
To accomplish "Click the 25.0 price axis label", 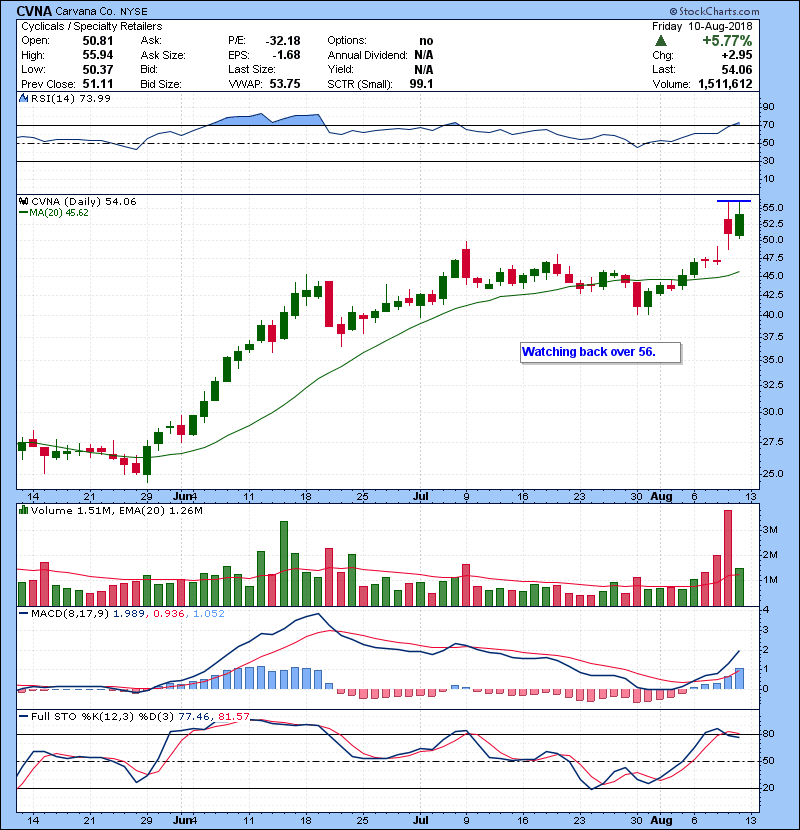I will coord(772,474).
